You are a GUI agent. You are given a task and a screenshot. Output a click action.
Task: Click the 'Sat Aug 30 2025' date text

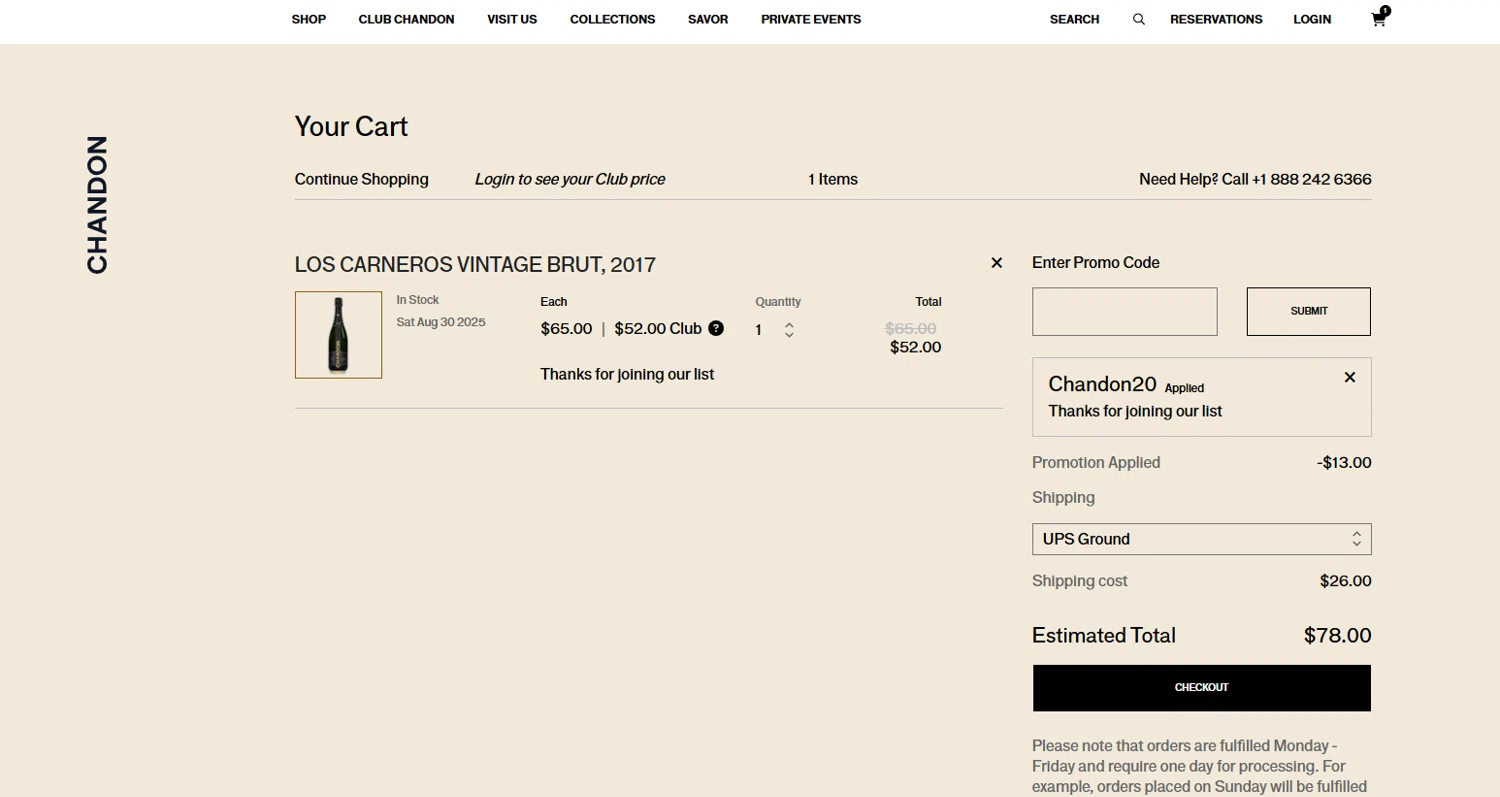coord(441,322)
